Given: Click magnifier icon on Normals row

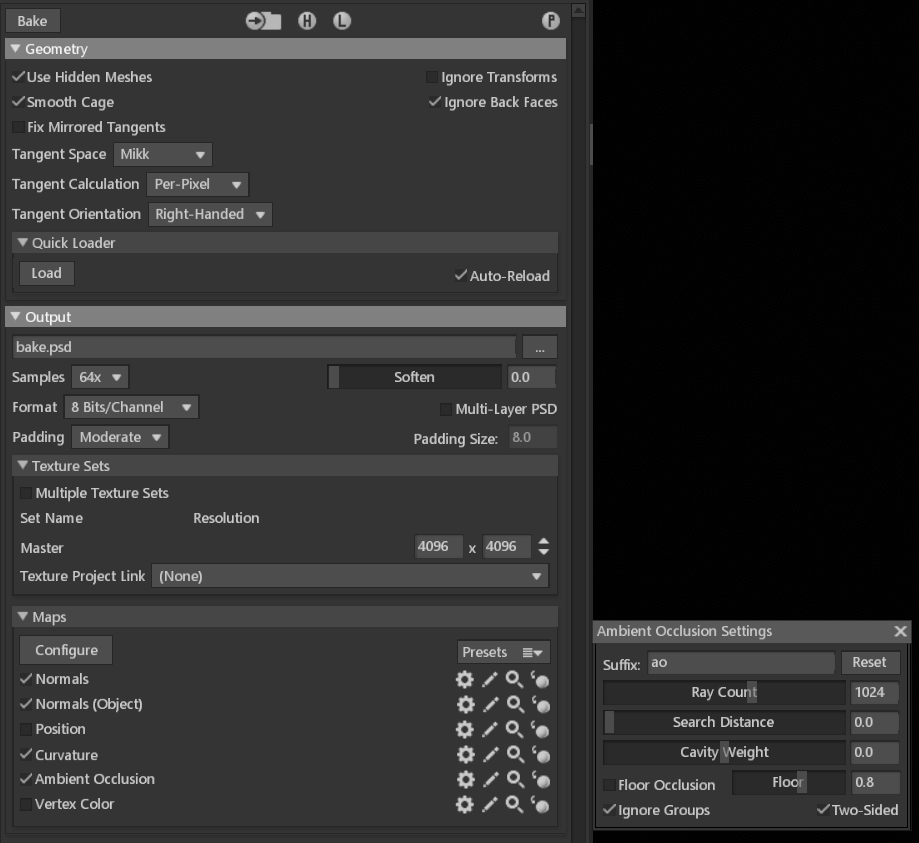Looking at the screenshot, I should coord(515,679).
